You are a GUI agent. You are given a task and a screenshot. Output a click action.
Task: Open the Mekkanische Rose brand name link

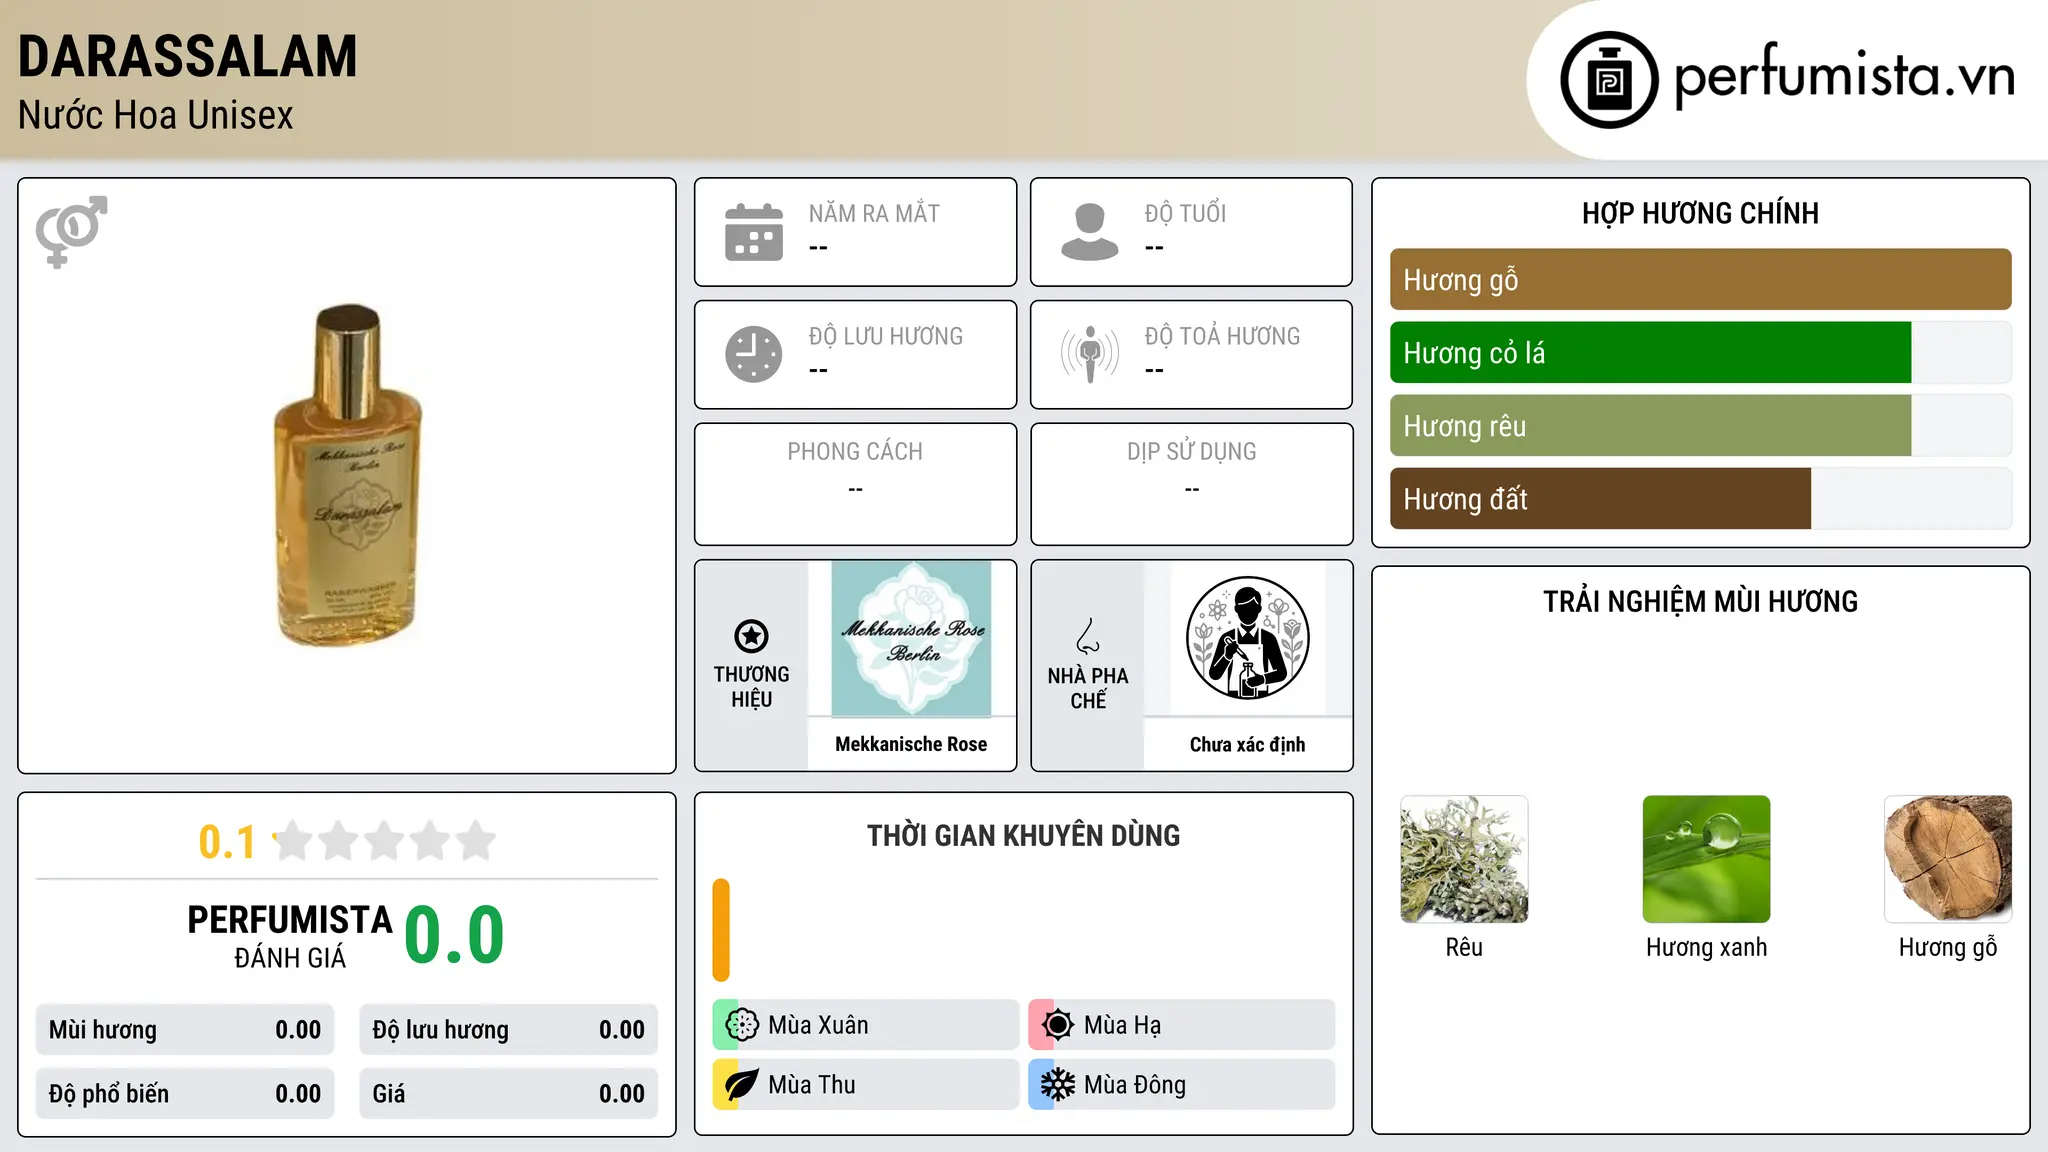[911, 744]
